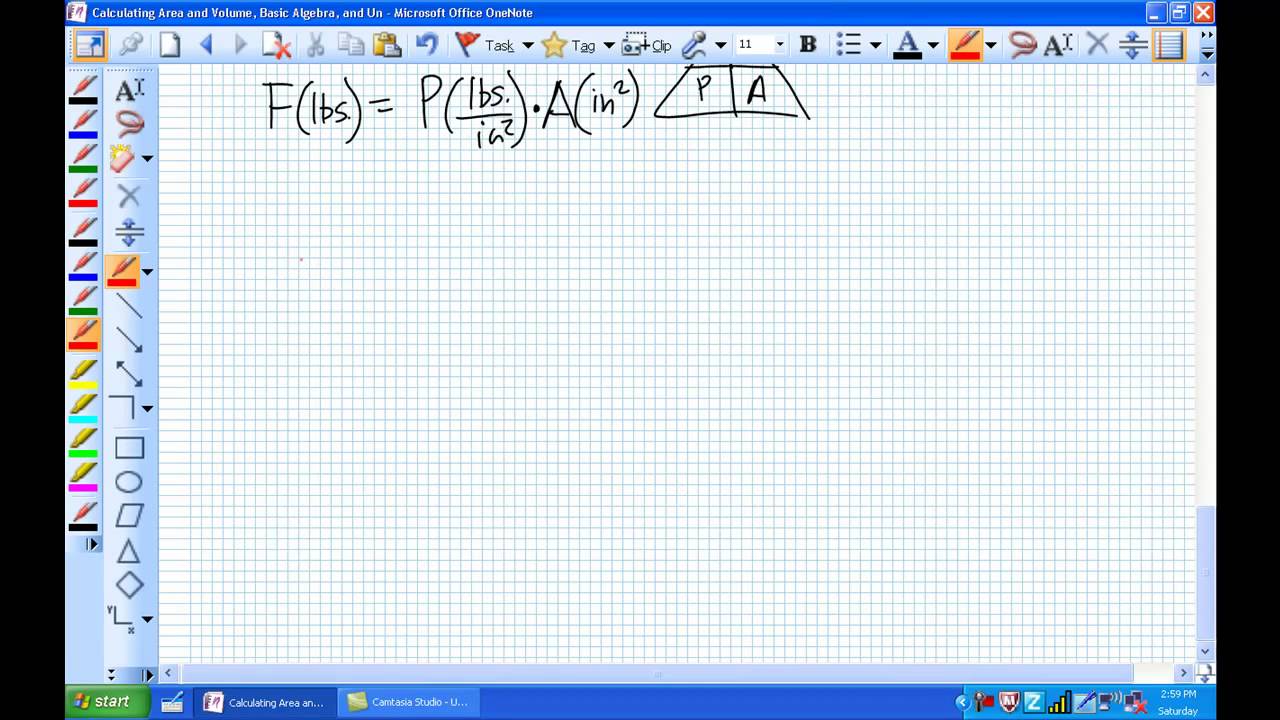Select the Double Arrow drawing tool

pos(129,374)
